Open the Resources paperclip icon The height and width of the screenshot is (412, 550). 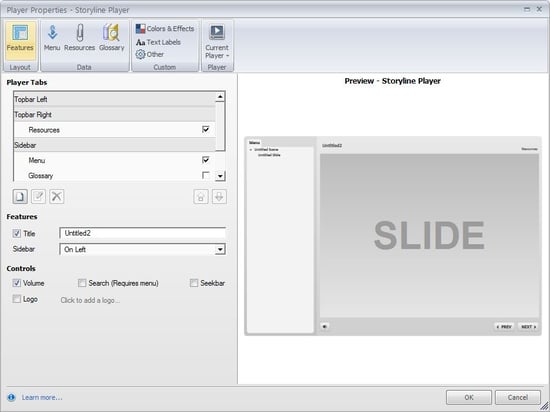(80, 38)
